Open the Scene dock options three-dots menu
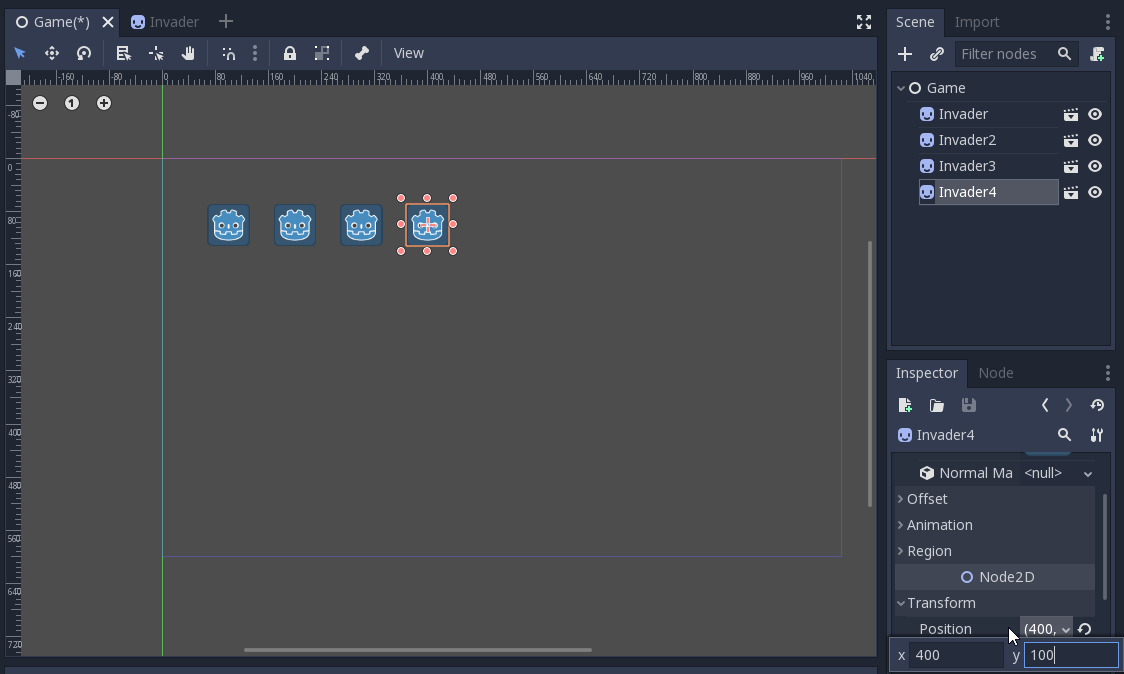Image resolution: width=1124 pixels, height=674 pixels. click(1108, 22)
